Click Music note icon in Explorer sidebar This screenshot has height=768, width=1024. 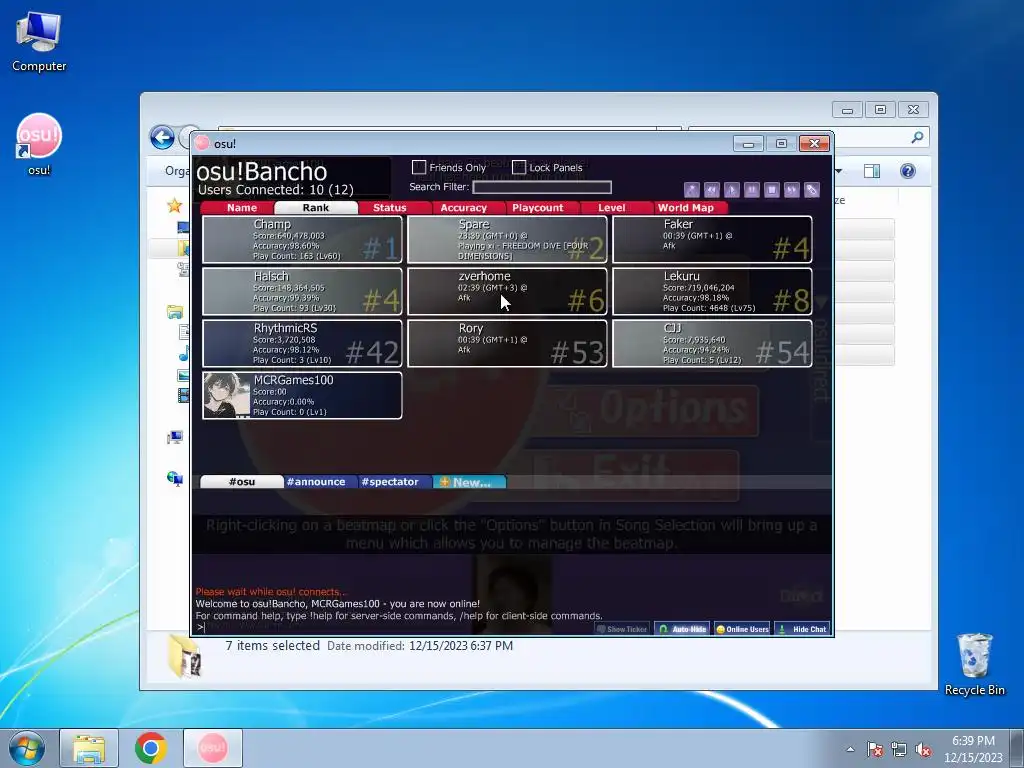[184, 353]
